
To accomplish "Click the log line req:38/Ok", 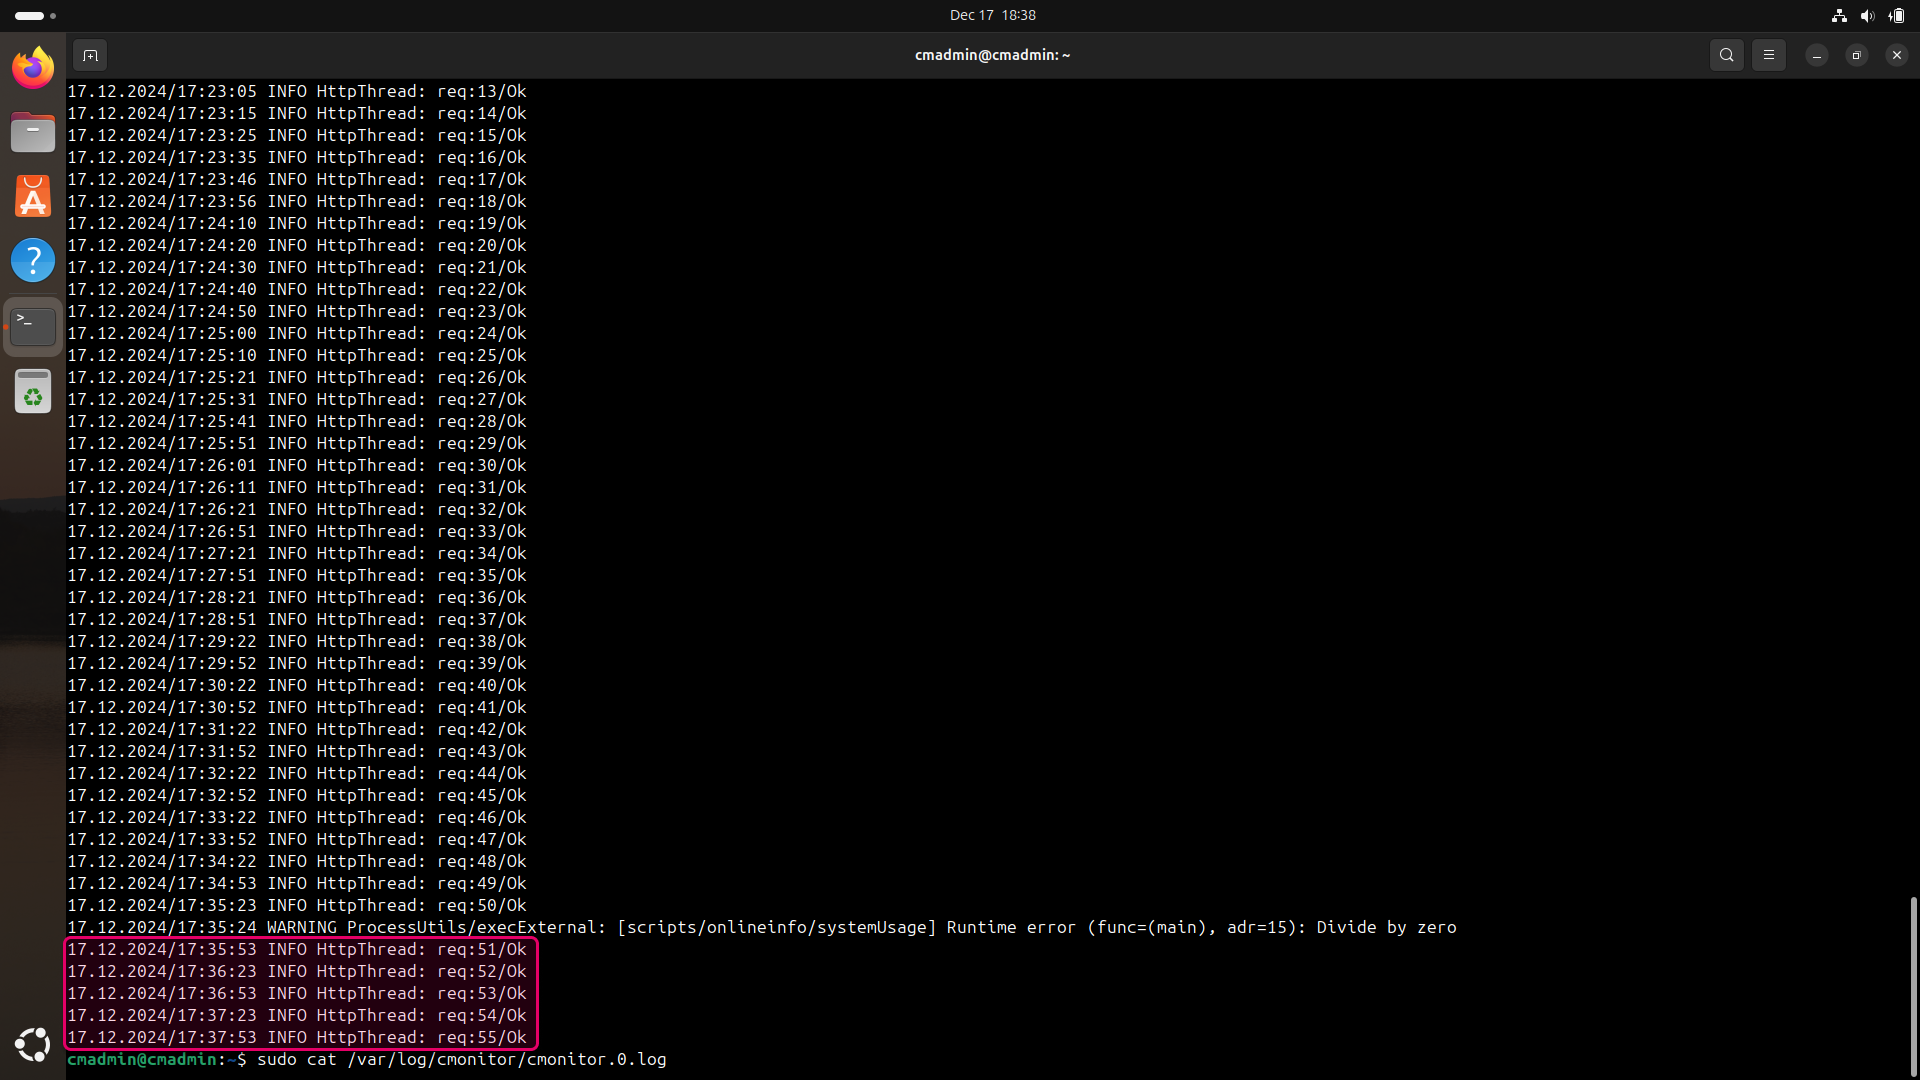I will (297, 641).
